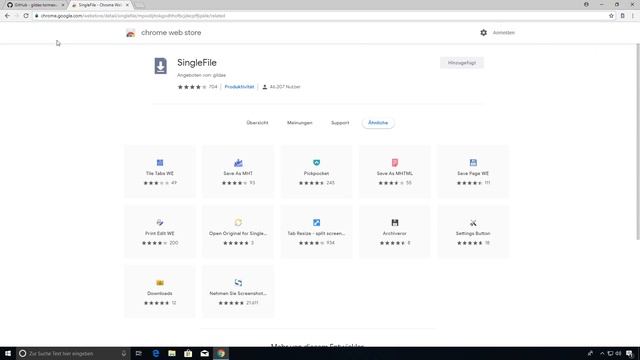Open the Mail app from the taskbar
The height and width of the screenshot is (360, 640).
point(204,353)
